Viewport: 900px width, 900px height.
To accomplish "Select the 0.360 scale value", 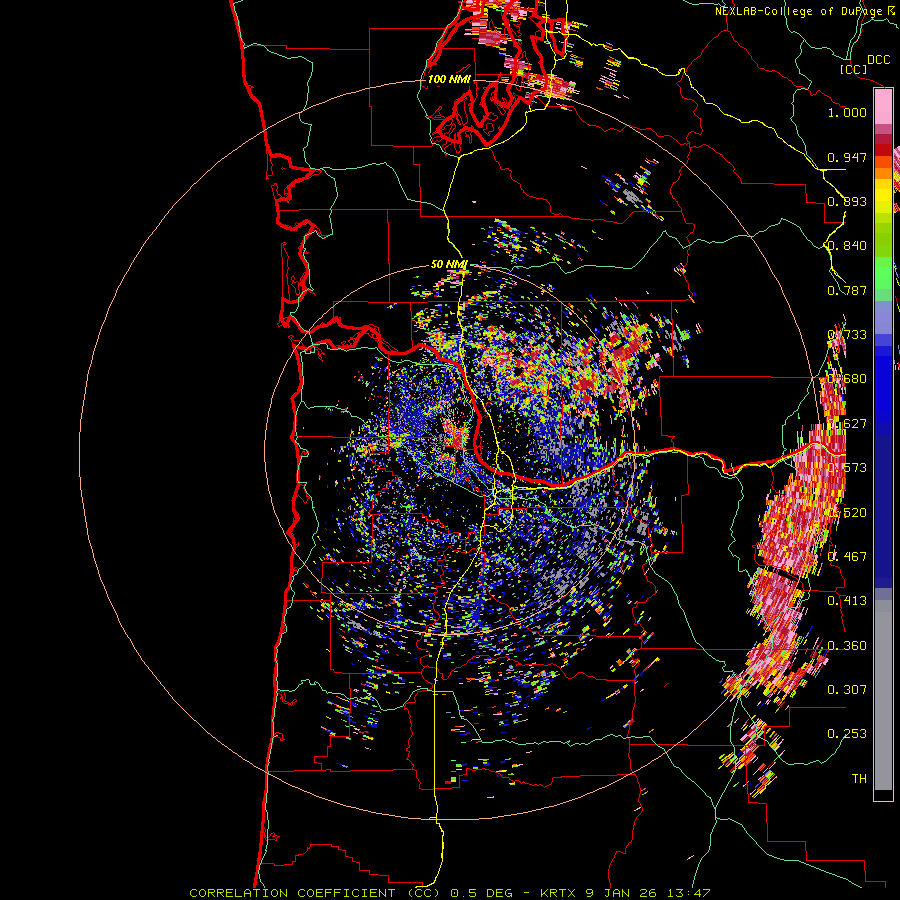I will pyautogui.click(x=847, y=645).
